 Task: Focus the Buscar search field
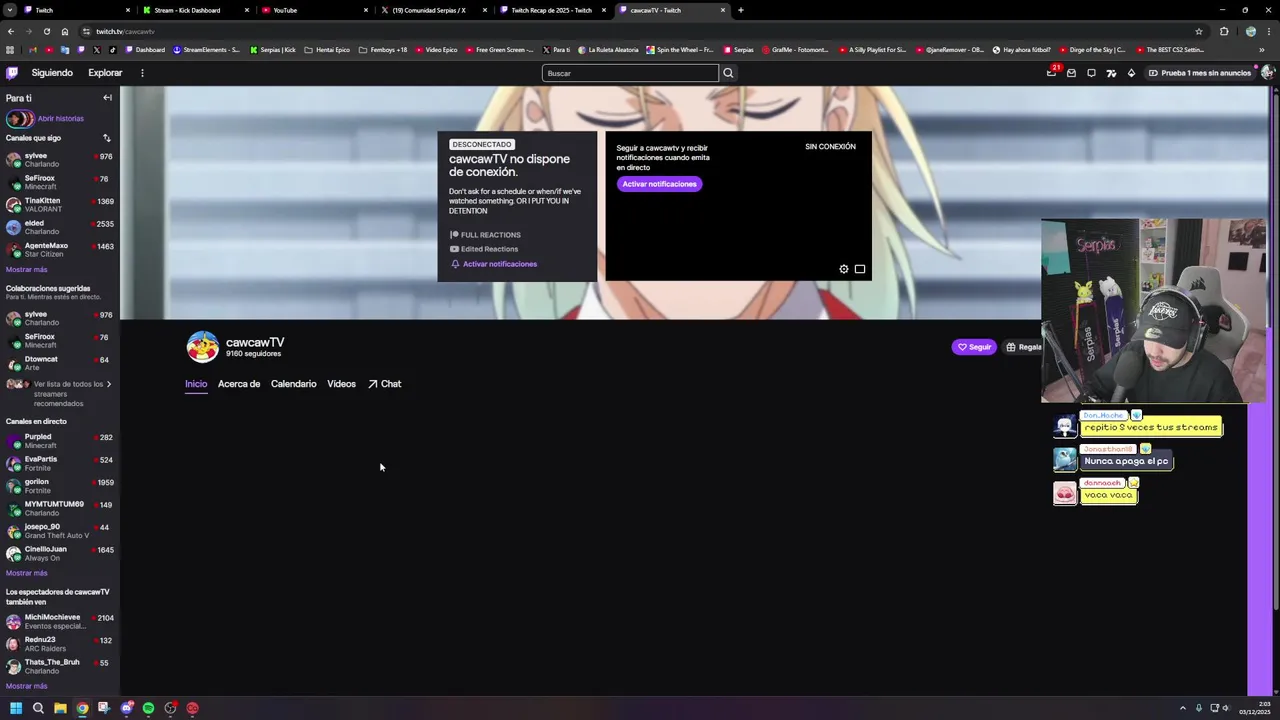tap(630, 73)
